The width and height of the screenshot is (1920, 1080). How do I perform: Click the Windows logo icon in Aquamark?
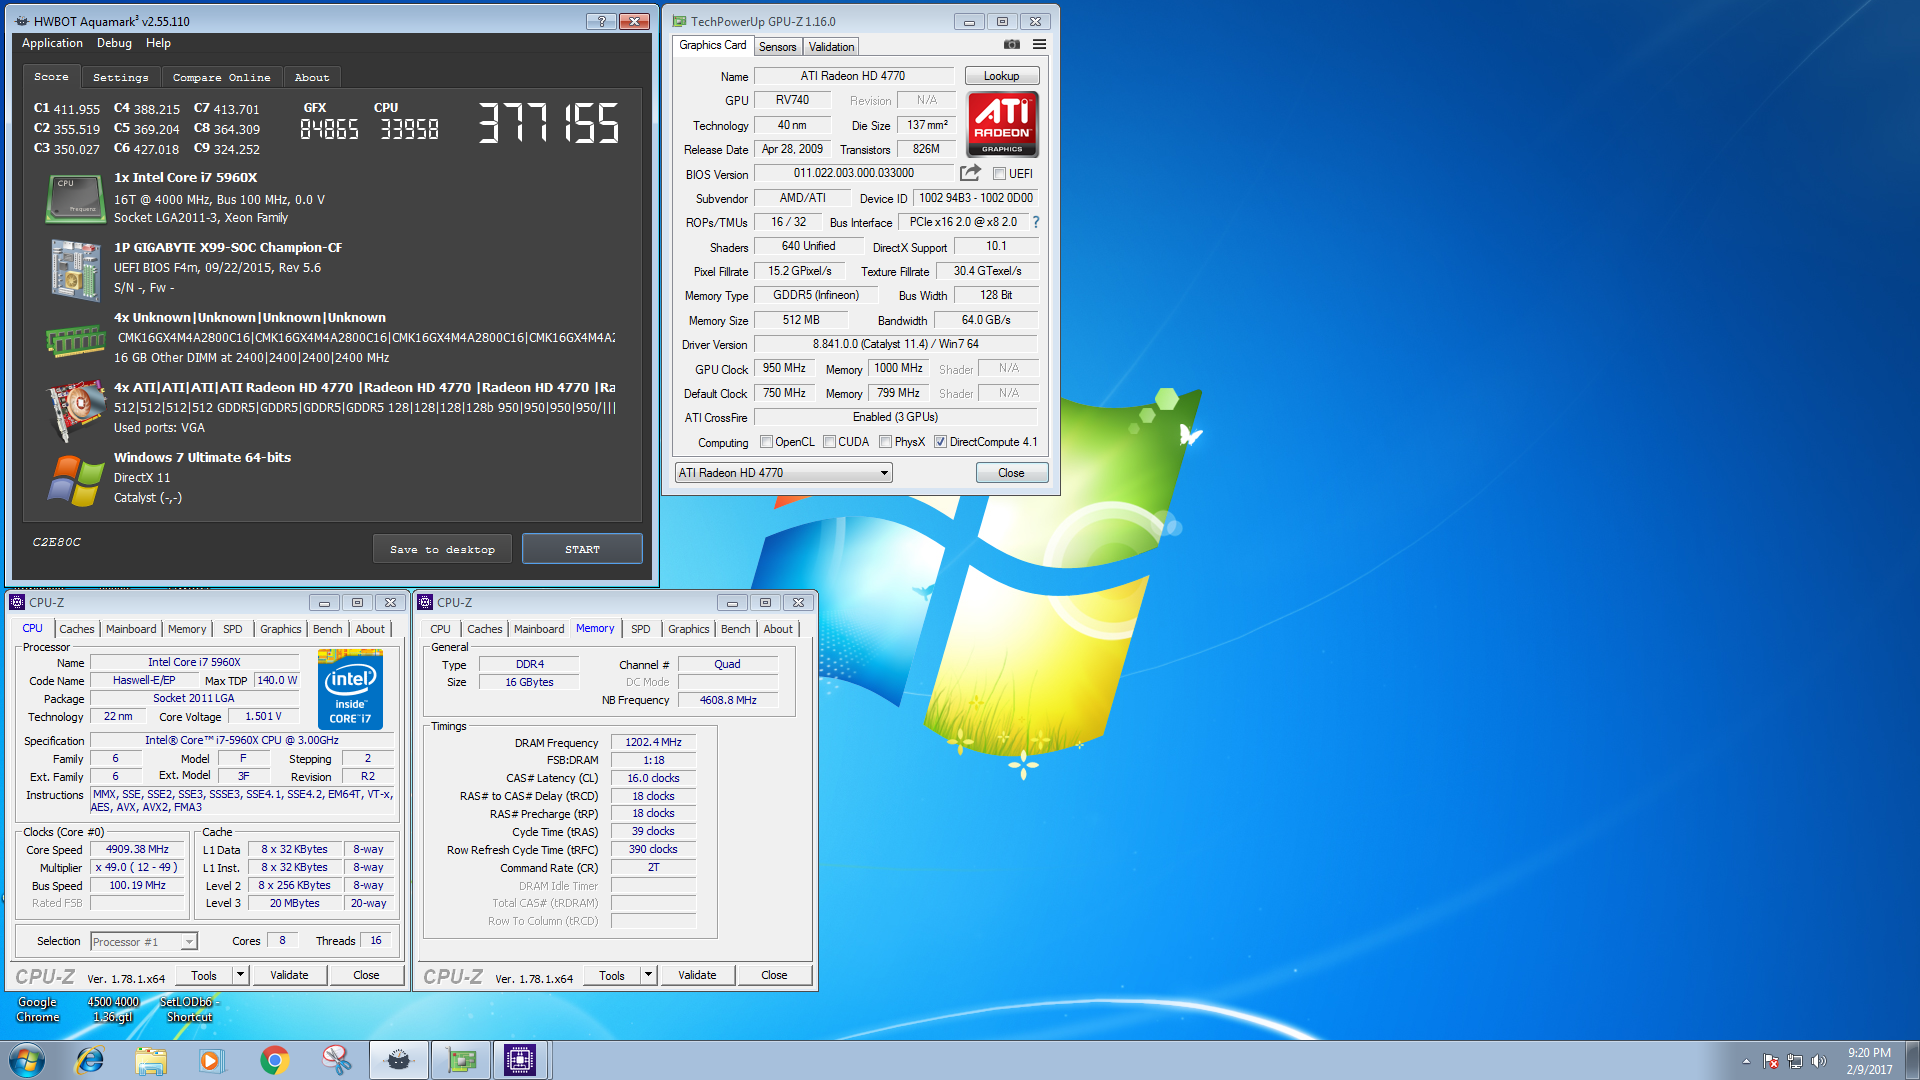(75, 480)
